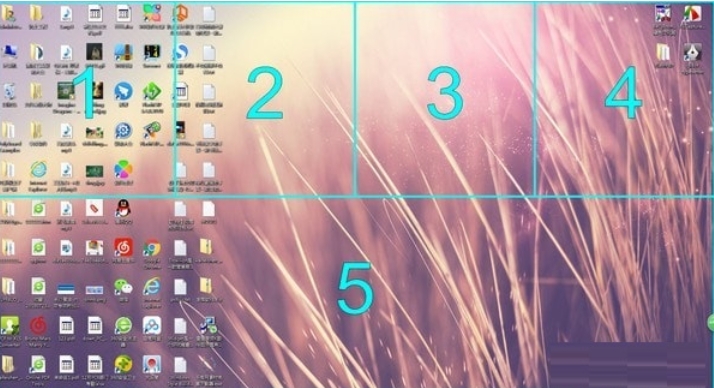Select the blue gear utility icon

click(x=123, y=134)
